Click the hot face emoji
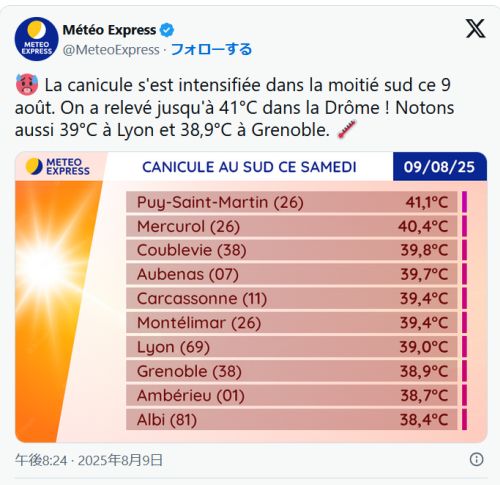This screenshot has height=485, width=500. (x=27, y=85)
